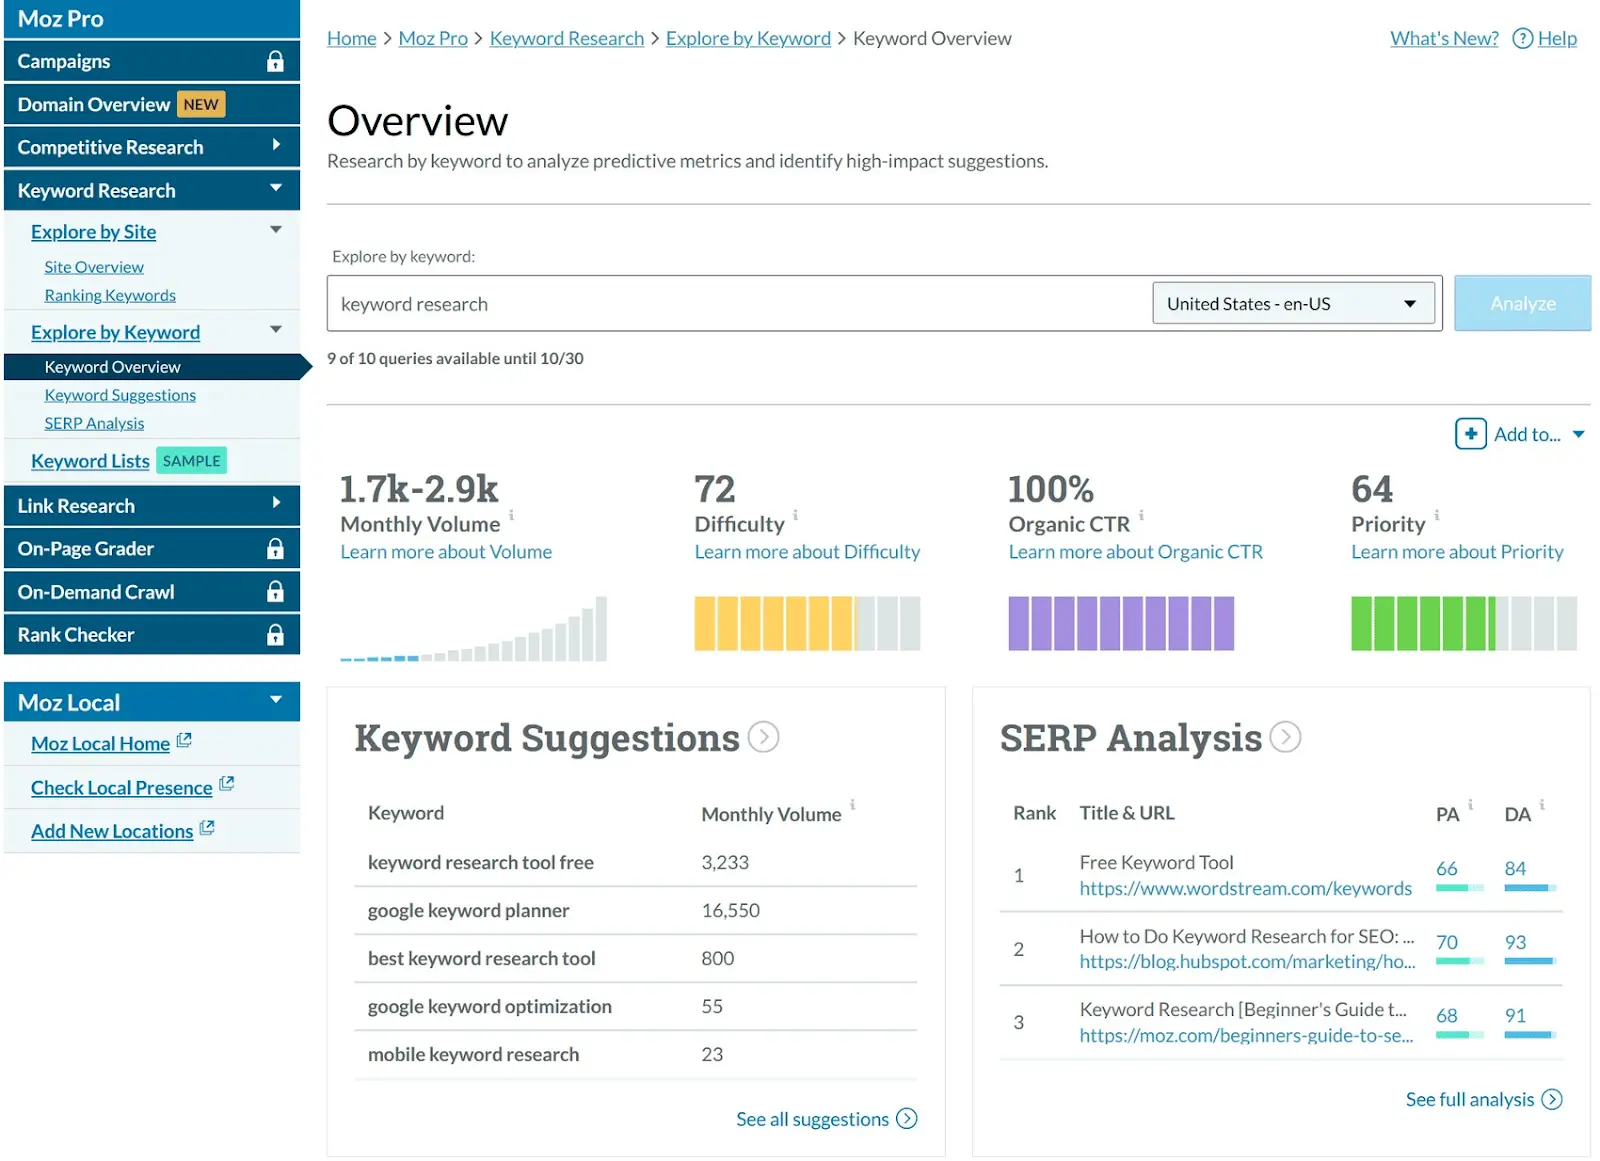Click the Analyze button
1600x1161 pixels.
click(x=1522, y=303)
